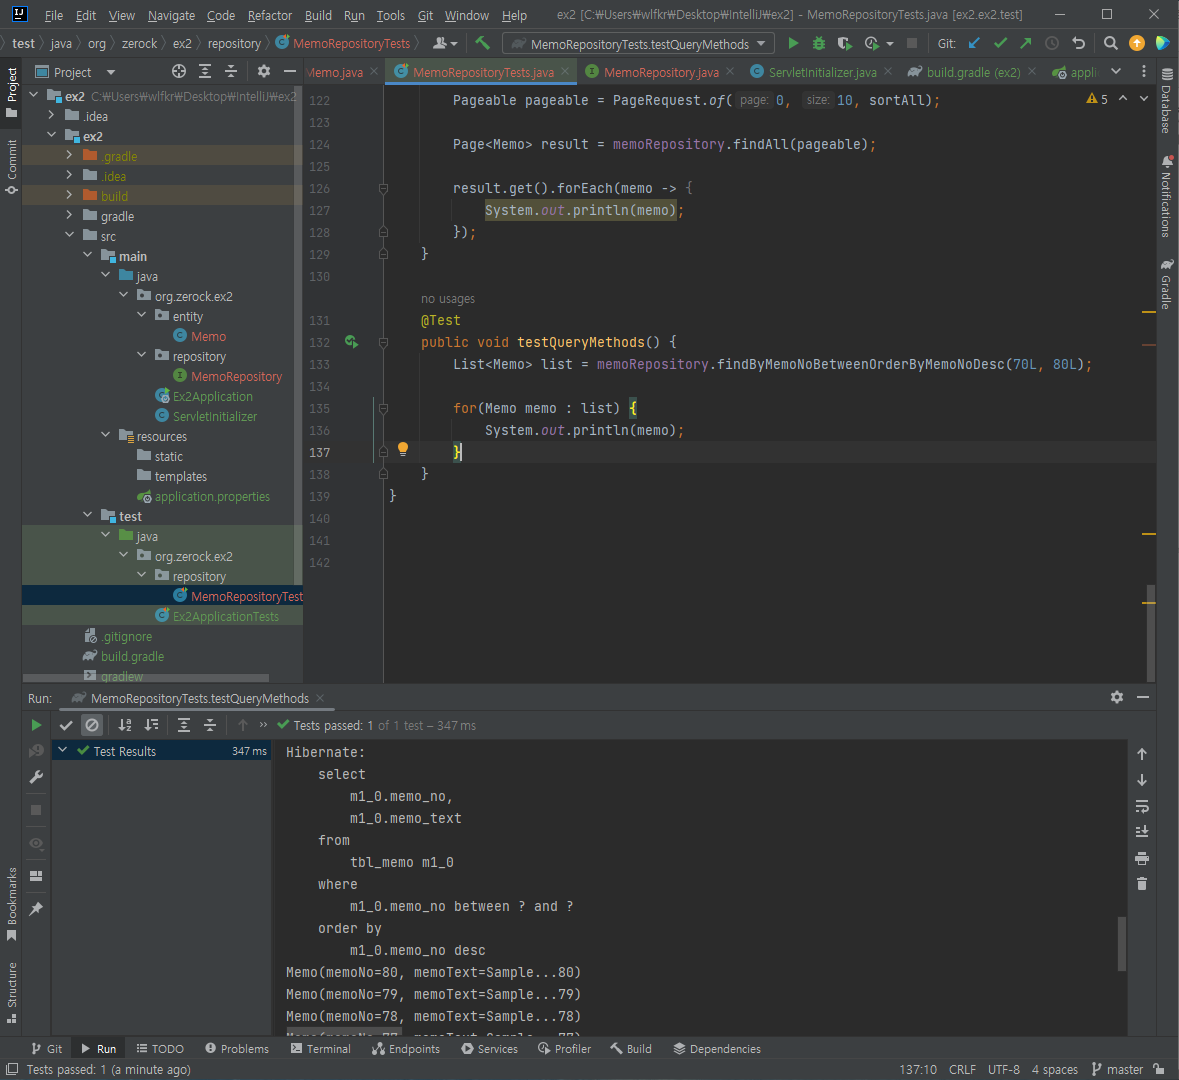Clear output with trash icon
1179x1080 pixels.
click(x=1141, y=884)
